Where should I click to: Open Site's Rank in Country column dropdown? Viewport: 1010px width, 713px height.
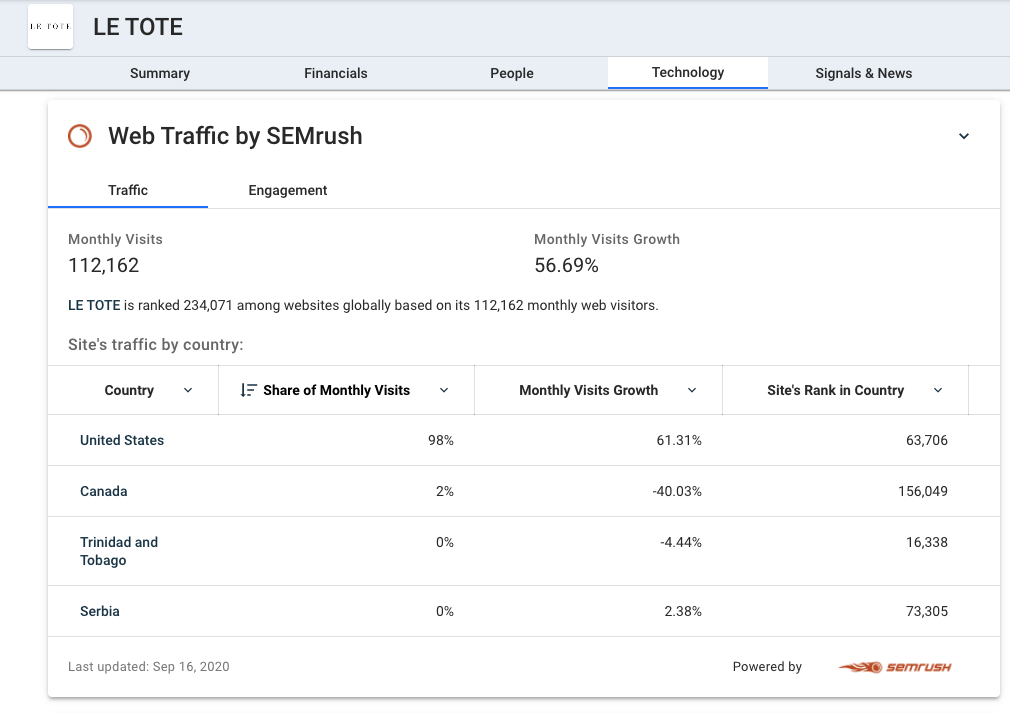pos(938,390)
